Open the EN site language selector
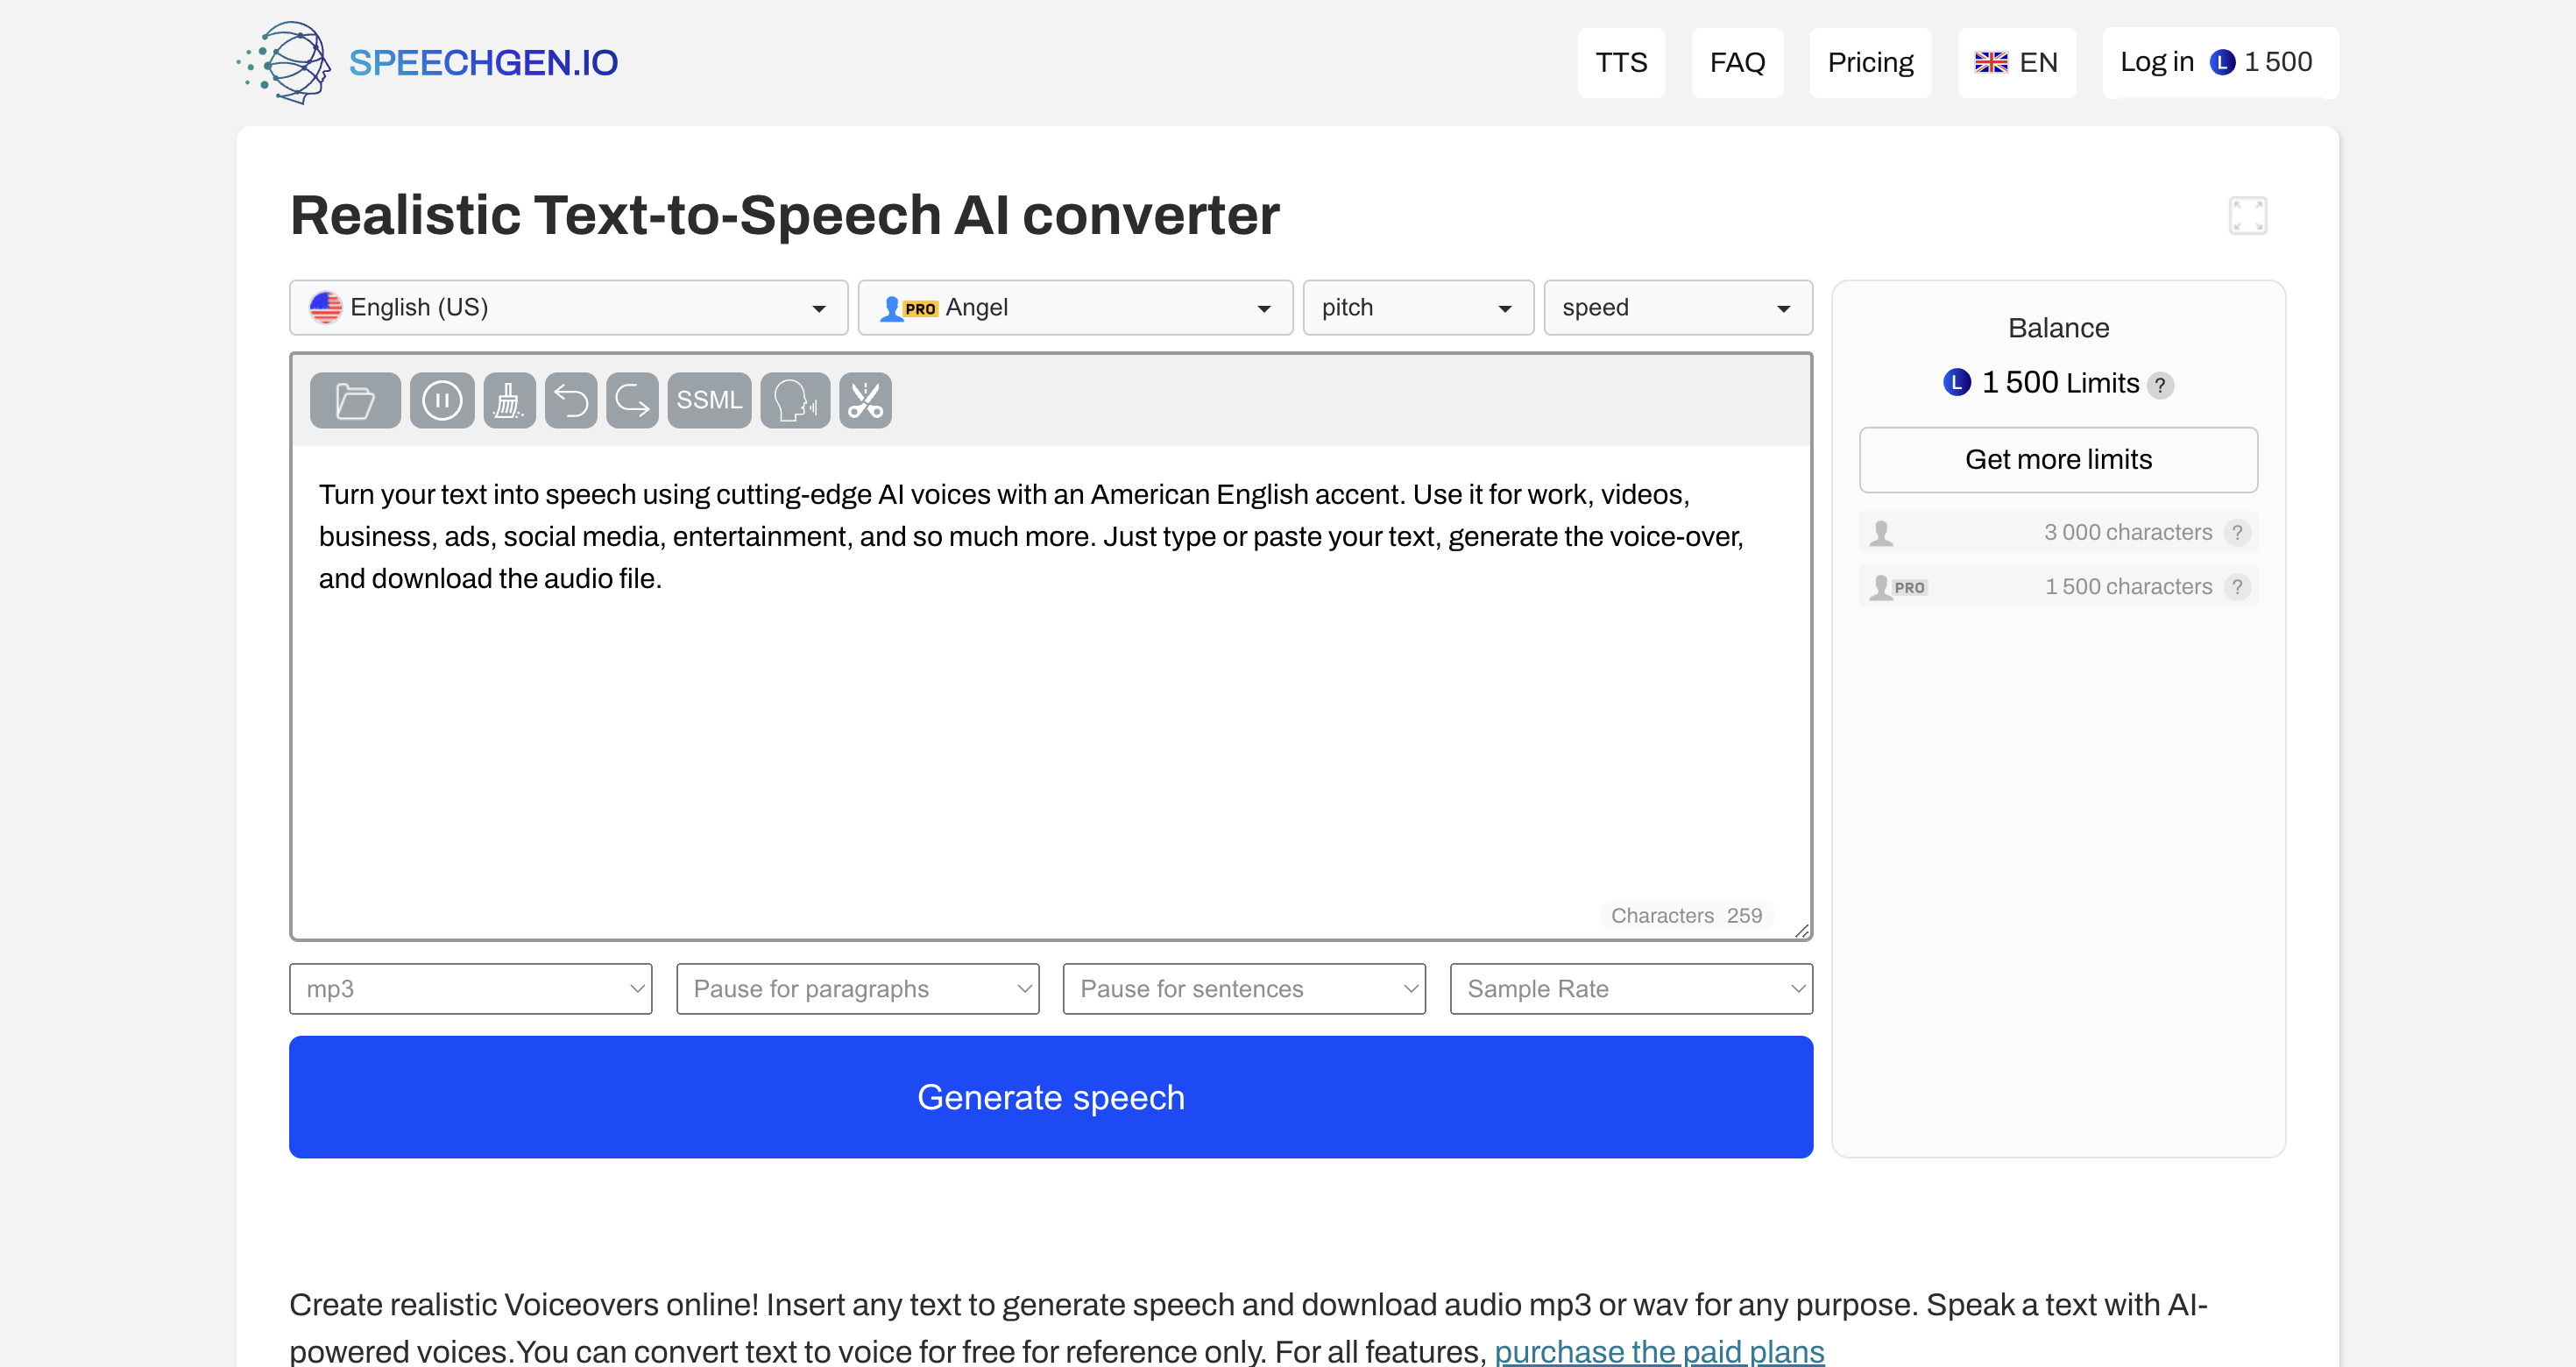Viewport: 2576px width, 1367px height. click(2016, 63)
